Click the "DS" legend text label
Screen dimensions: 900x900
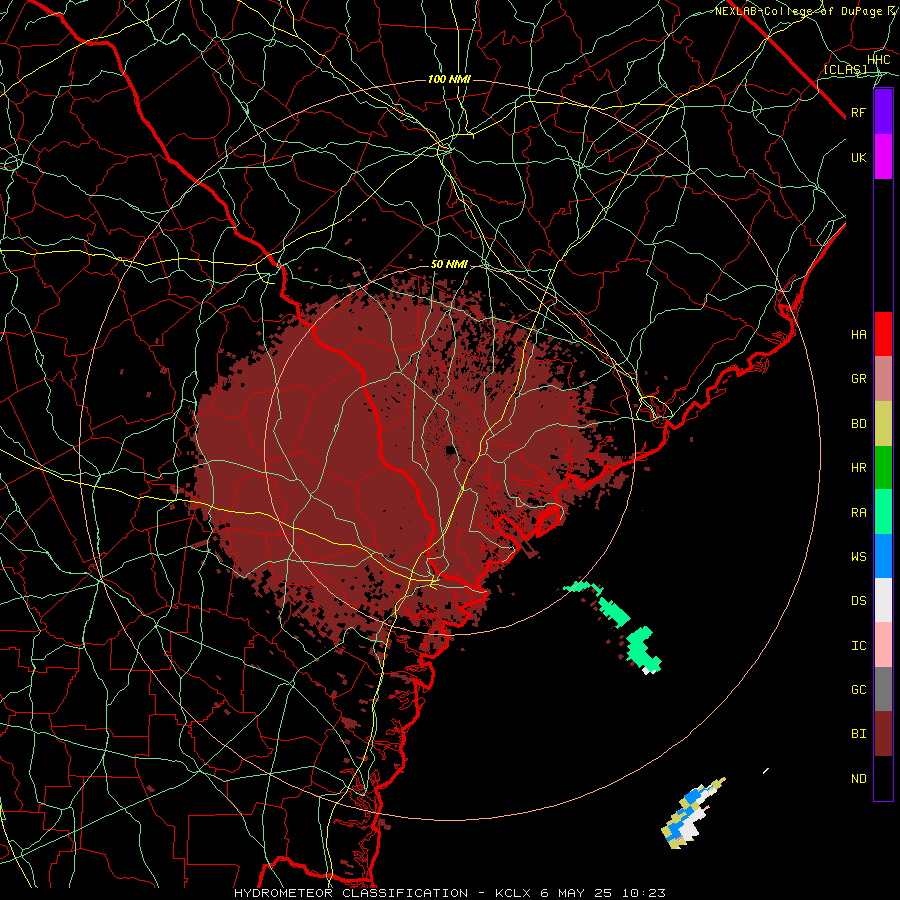[859, 601]
